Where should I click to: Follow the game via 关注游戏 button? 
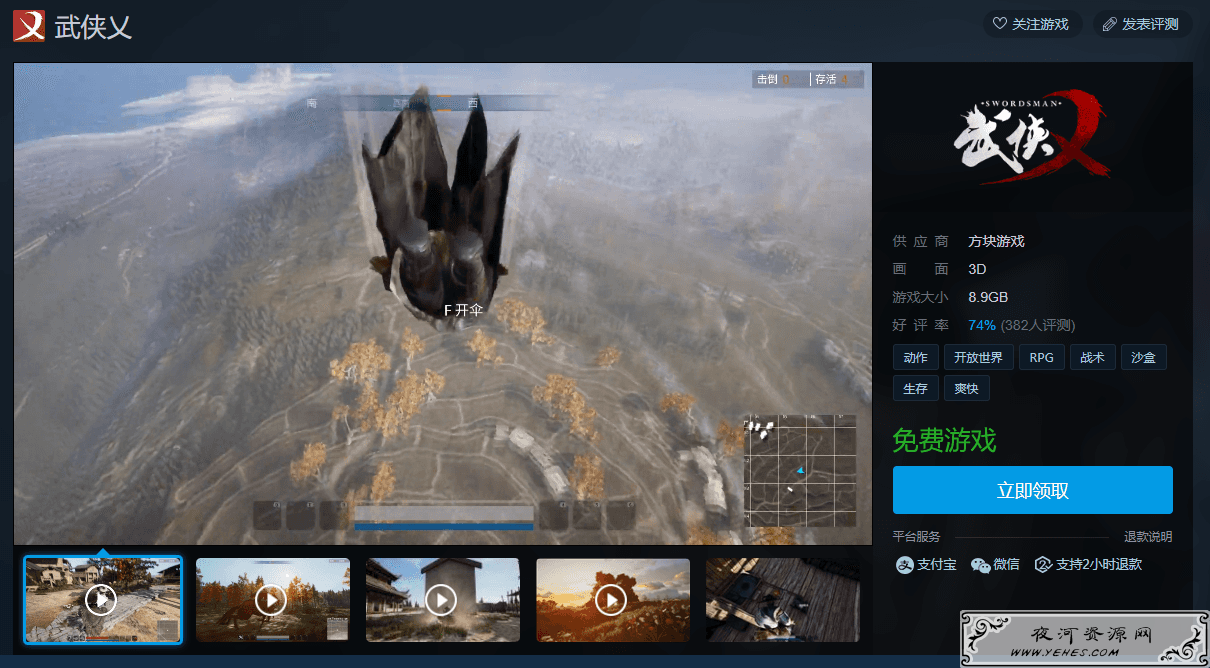pyautogui.click(x=1032, y=24)
